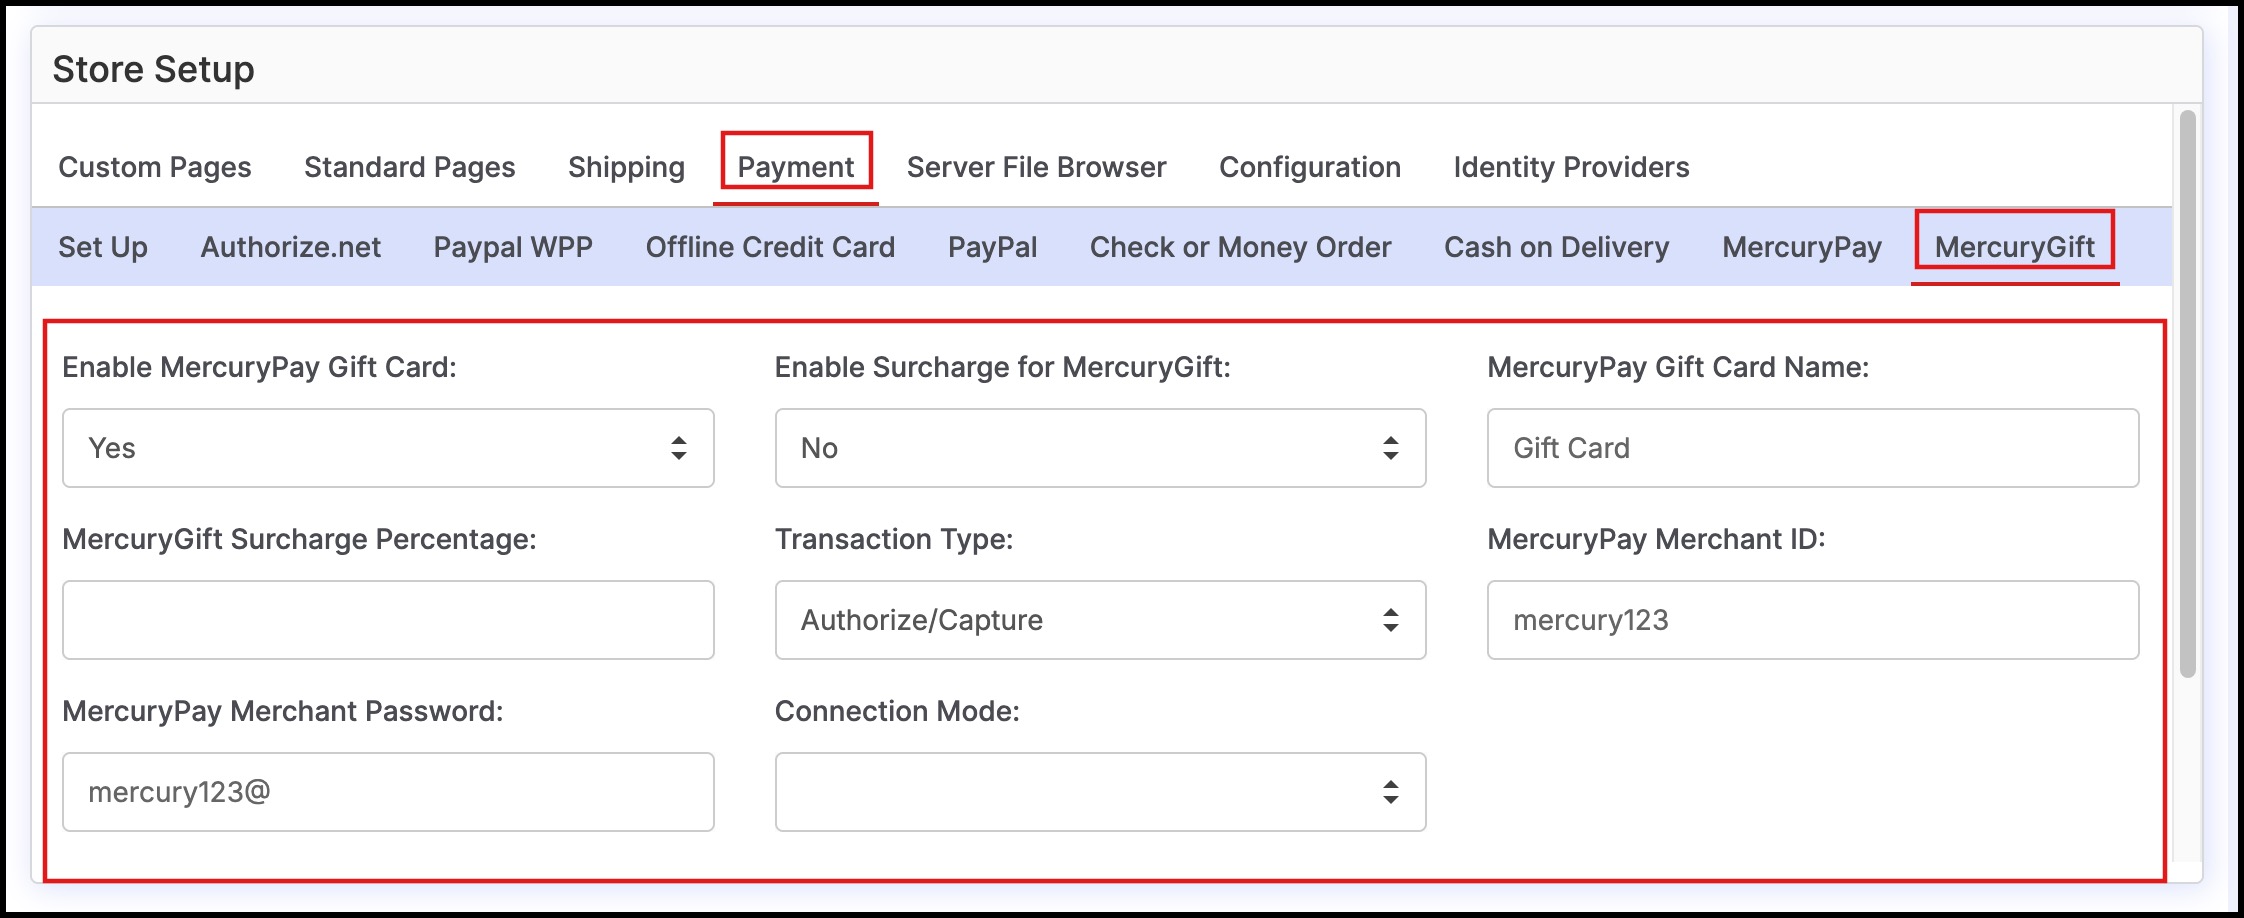Open the empty Connection Mode dropdown
This screenshot has width=2244, height=918.
[1100, 792]
